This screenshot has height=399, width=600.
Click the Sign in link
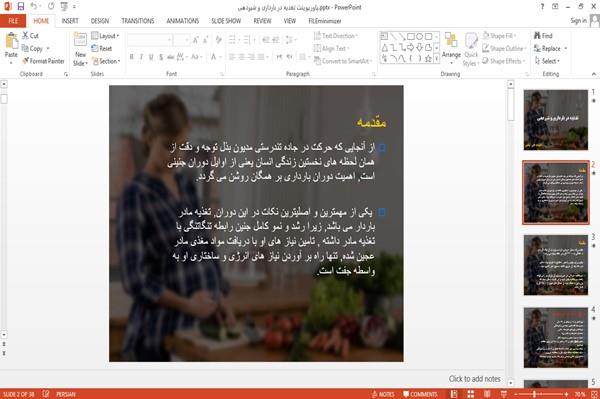[x=578, y=21]
